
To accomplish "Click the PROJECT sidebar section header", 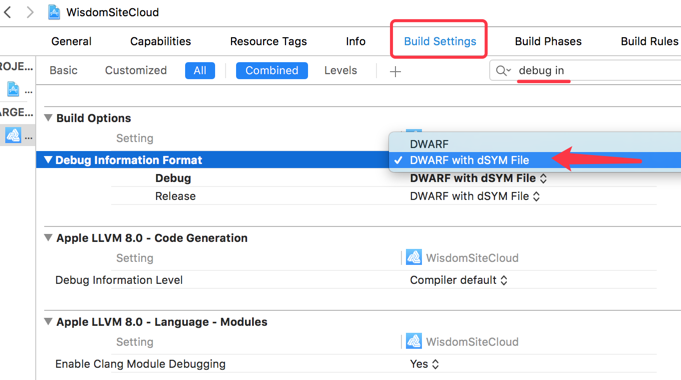I will click(x=17, y=66).
